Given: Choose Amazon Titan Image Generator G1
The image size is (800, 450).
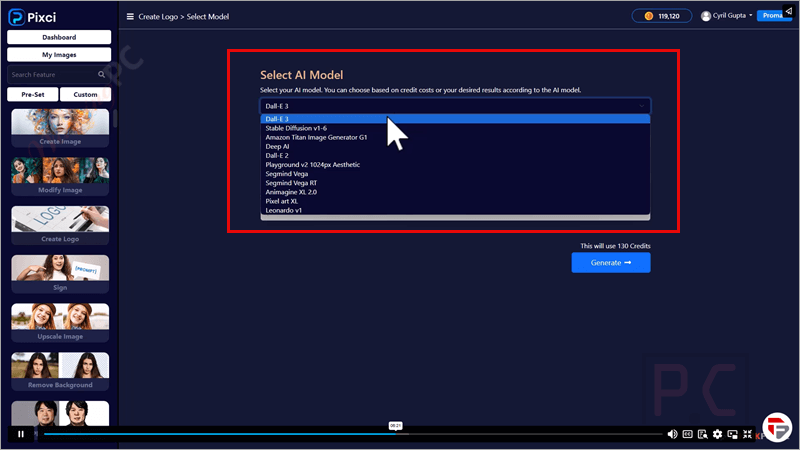Looking at the screenshot, I should [455, 137].
